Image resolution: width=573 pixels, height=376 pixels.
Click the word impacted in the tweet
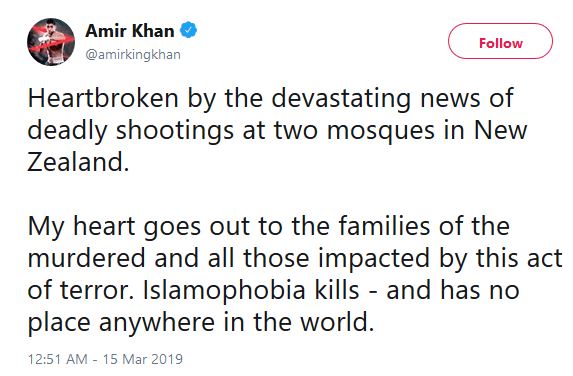(x=374, y=258)
